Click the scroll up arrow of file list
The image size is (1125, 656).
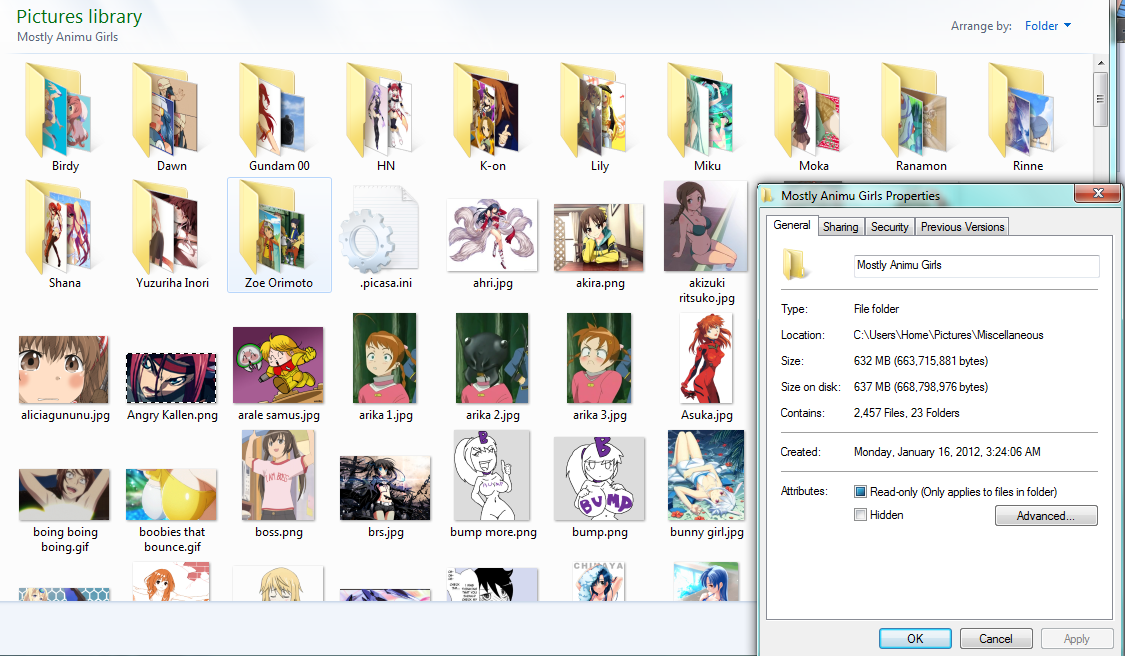coord(1101,62)
